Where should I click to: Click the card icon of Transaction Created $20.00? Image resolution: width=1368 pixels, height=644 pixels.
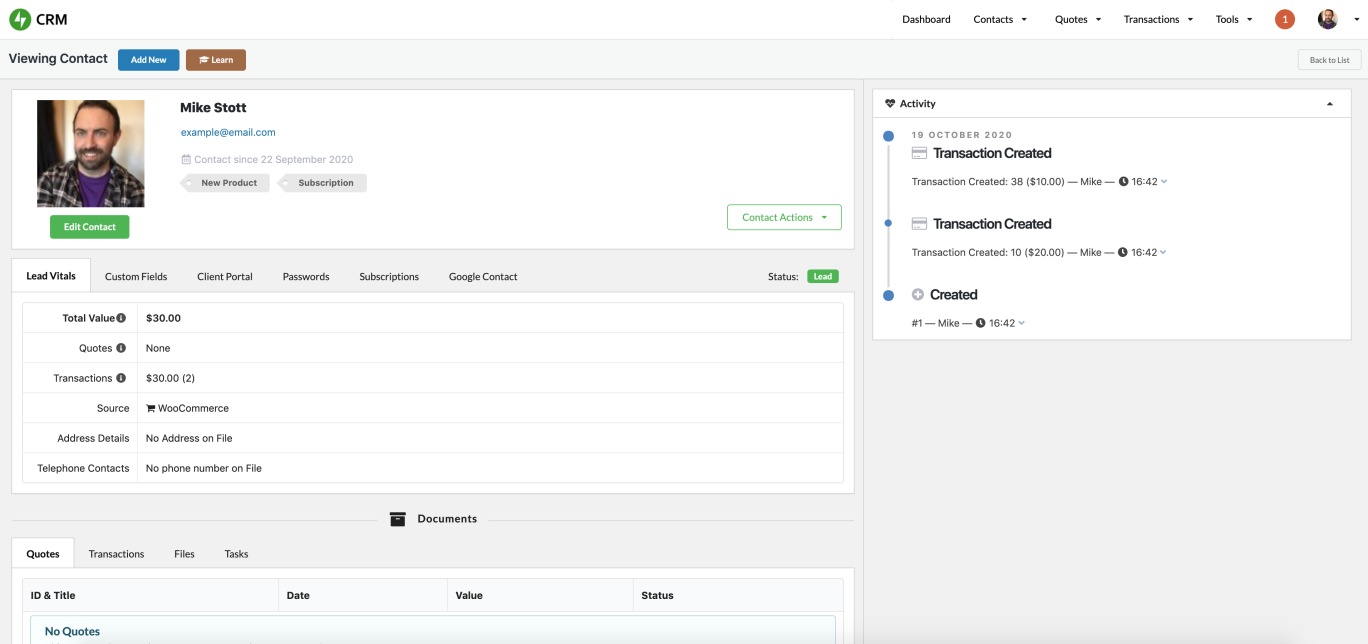[919, 224]
